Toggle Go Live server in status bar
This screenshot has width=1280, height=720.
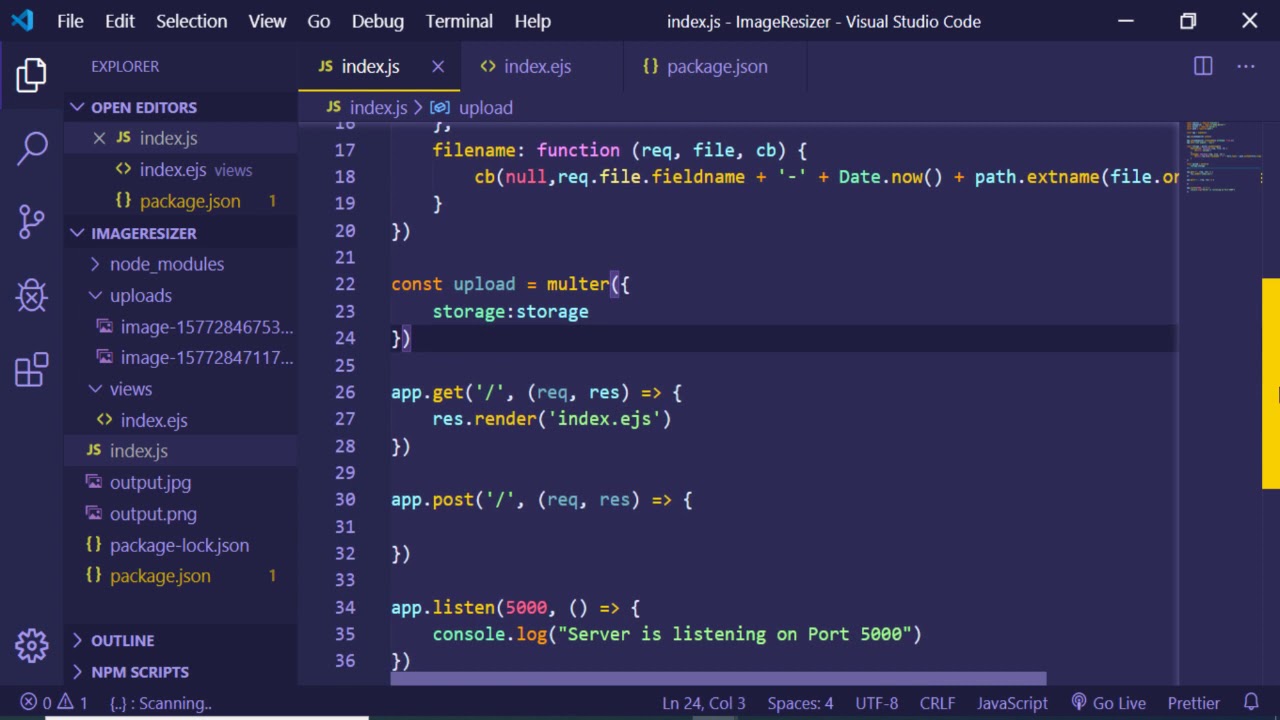point(1108,703)
